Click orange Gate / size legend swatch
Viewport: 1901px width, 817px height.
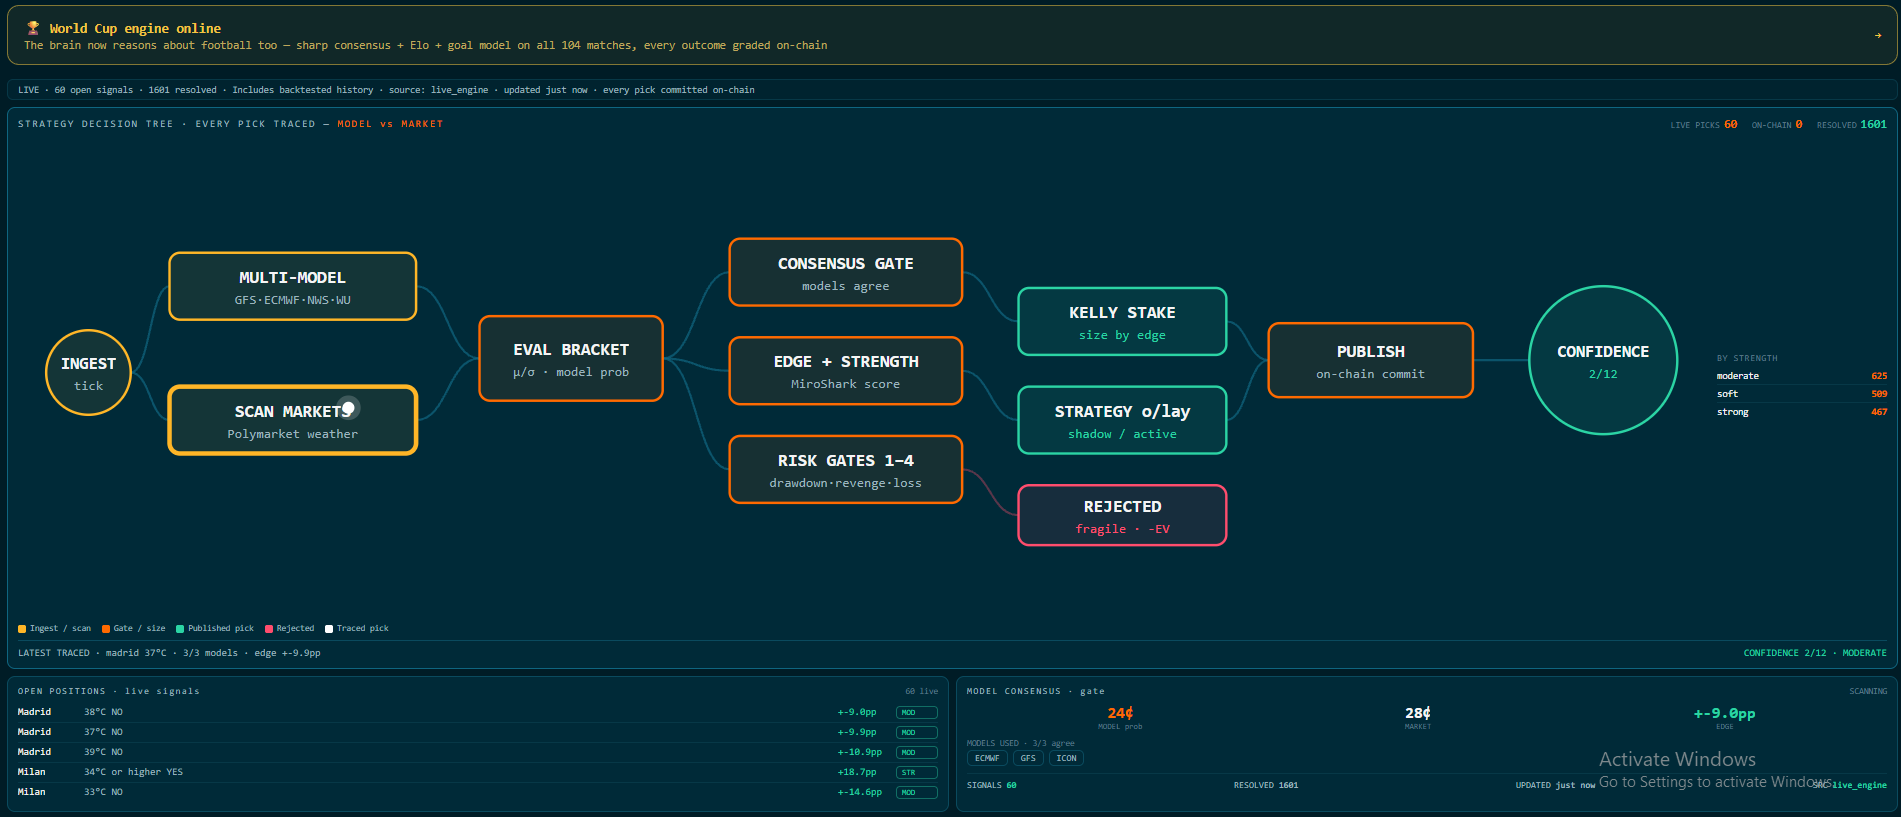pos(106,629)
